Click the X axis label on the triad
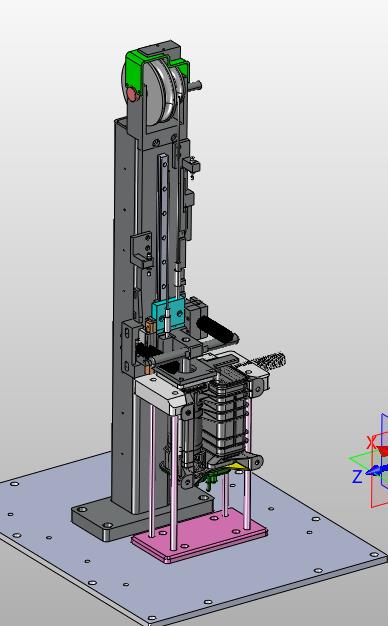The height and width of the screenshot is (626, 388). click(x=371, y=442)
